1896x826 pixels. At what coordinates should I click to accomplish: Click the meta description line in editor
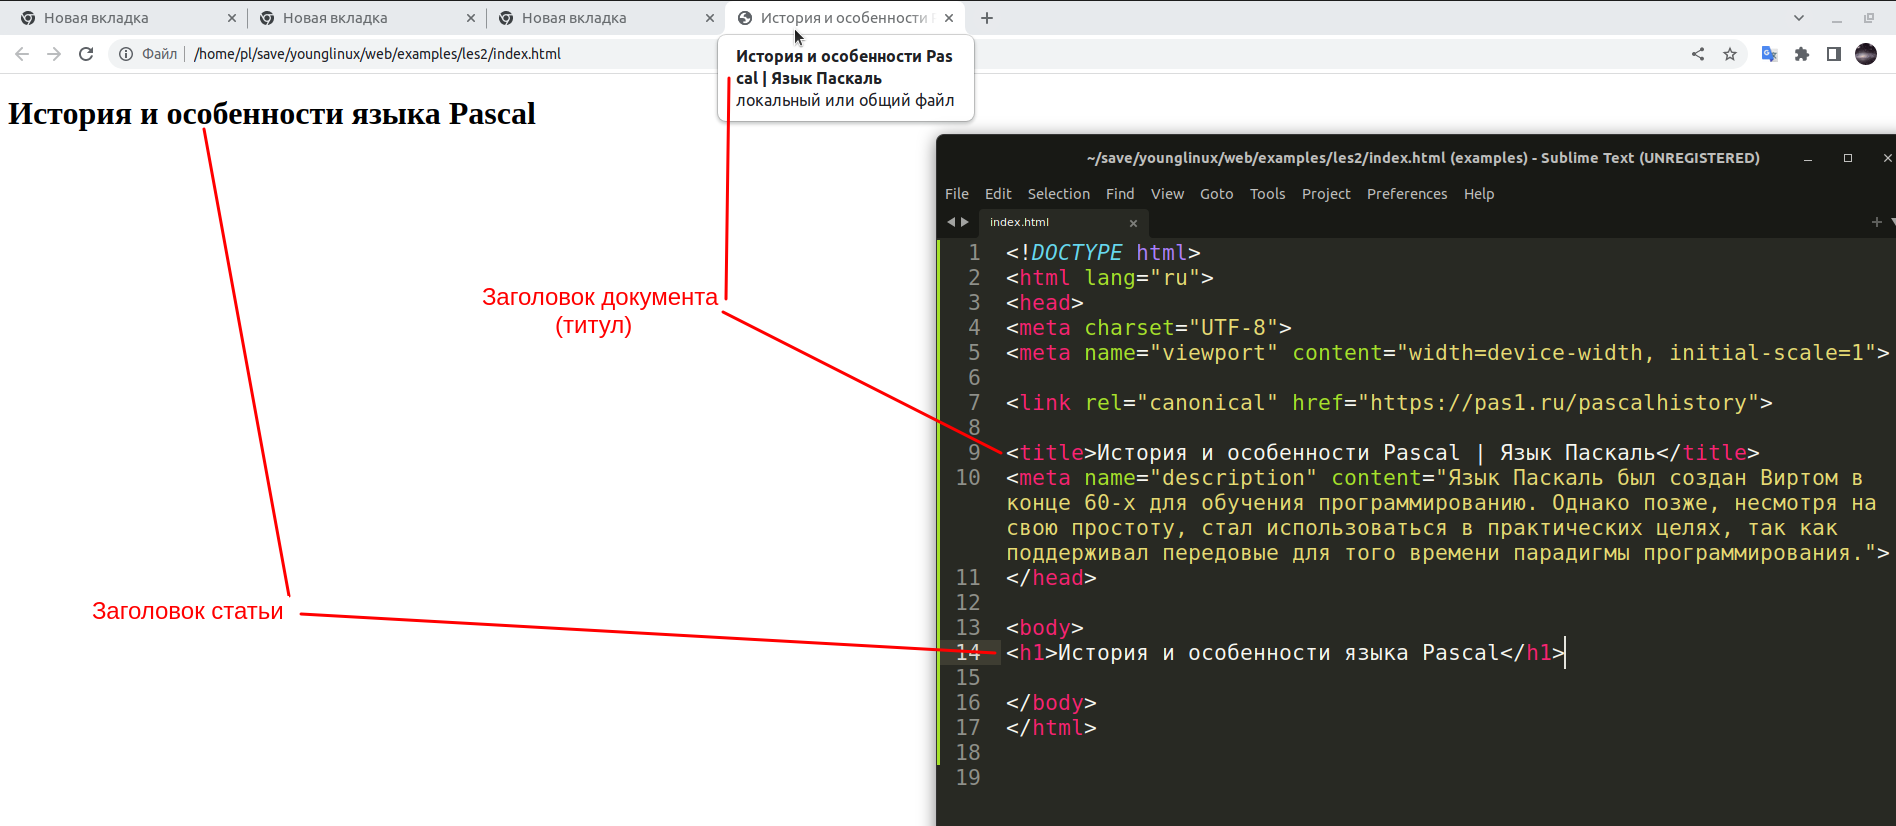tap(1448, 515)
